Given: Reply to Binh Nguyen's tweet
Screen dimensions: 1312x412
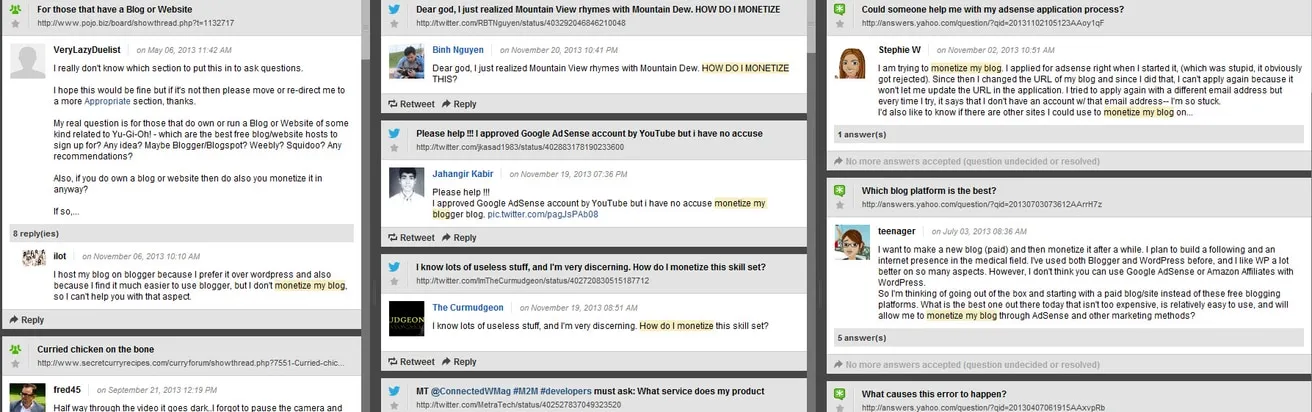Looking at the screenshot, I should coord(459,103).
